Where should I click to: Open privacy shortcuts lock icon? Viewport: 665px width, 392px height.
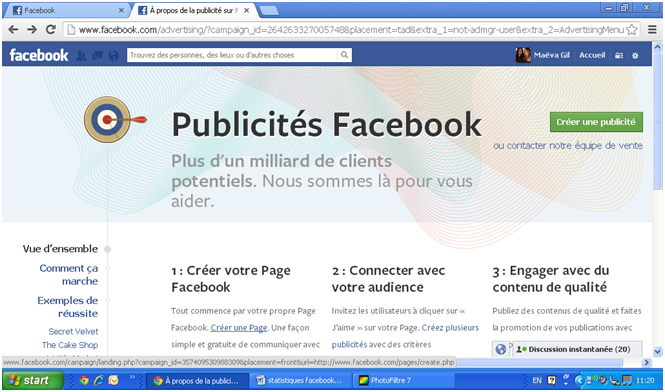pyautogui.click(x=619, y=56)
